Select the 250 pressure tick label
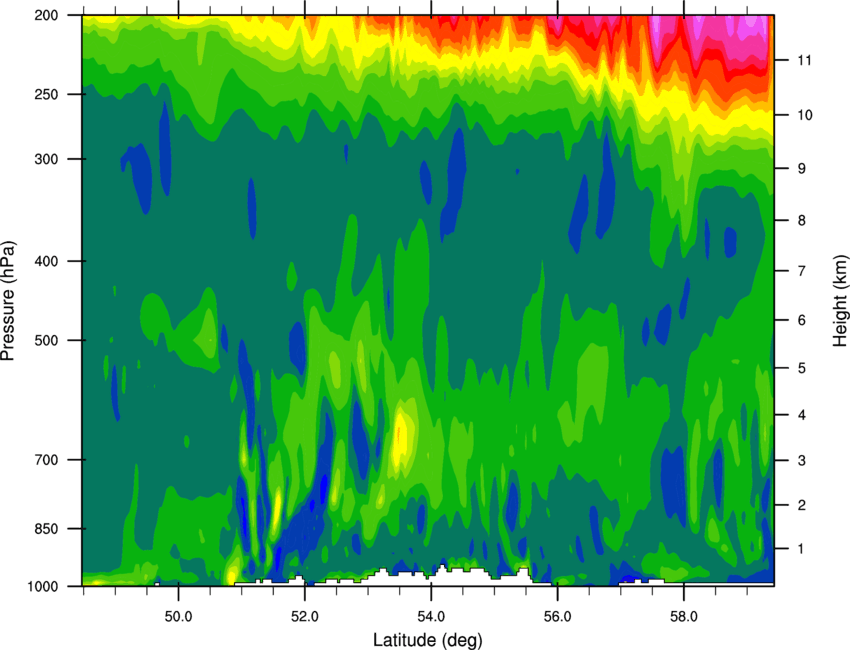 [x=47, y=94]
